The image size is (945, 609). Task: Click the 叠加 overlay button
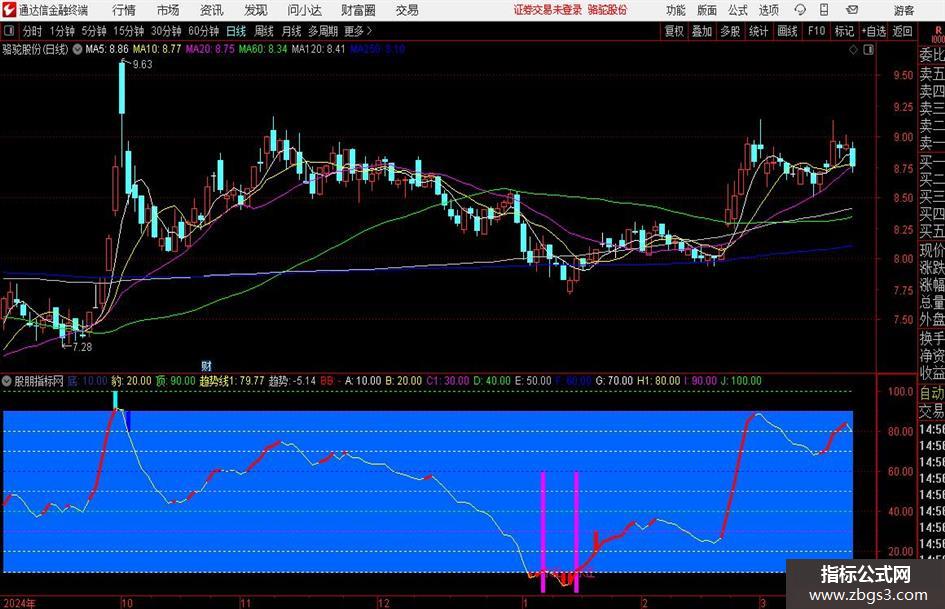click(702, 31)
